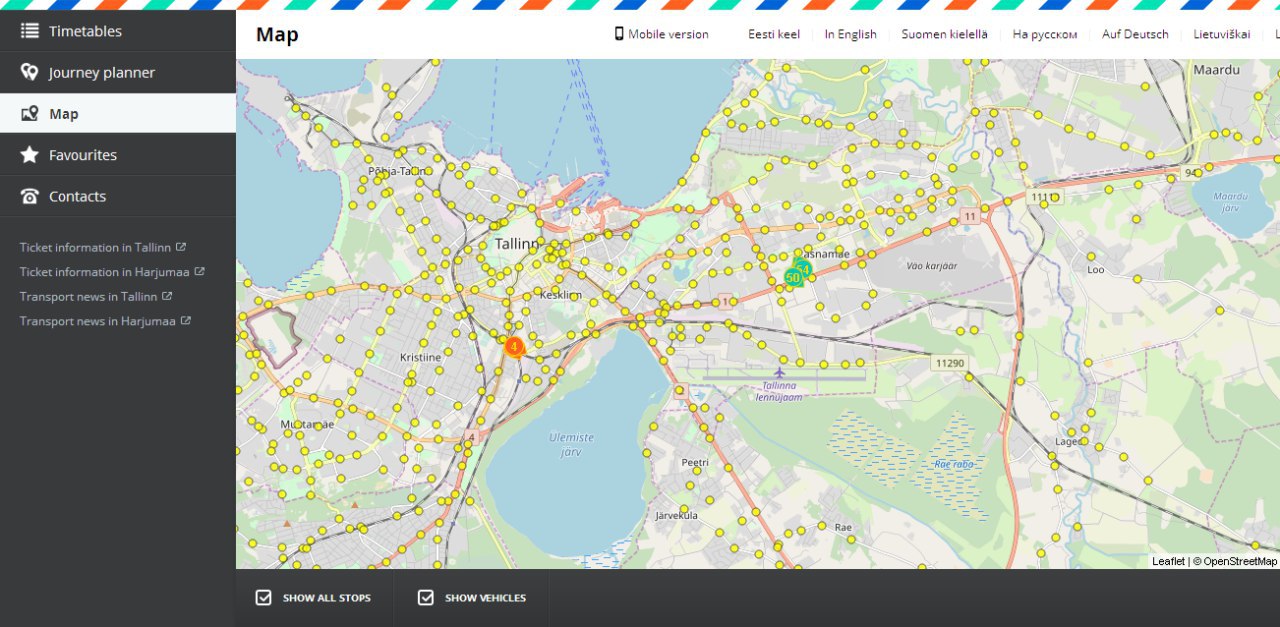
Task: Click the Peetri label on map
Action: [695, 463]
